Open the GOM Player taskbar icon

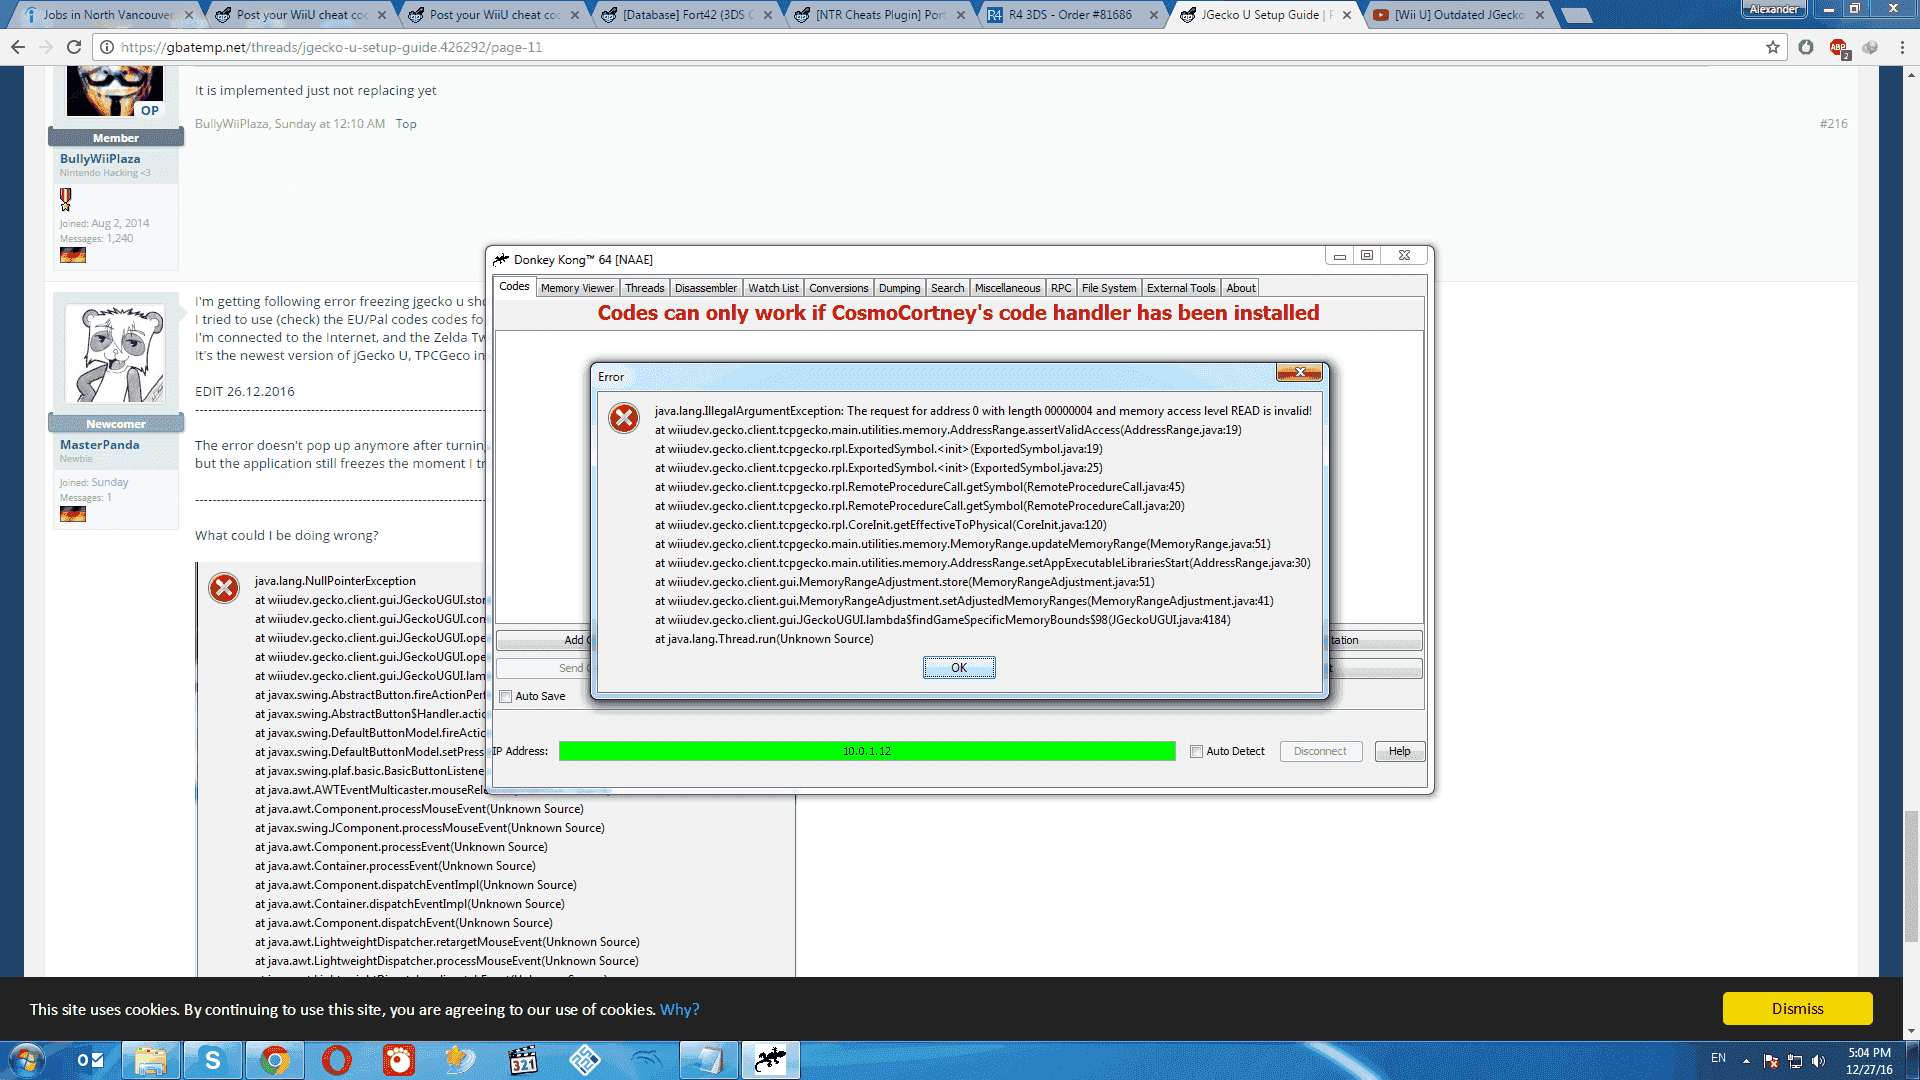point(398,1060)
